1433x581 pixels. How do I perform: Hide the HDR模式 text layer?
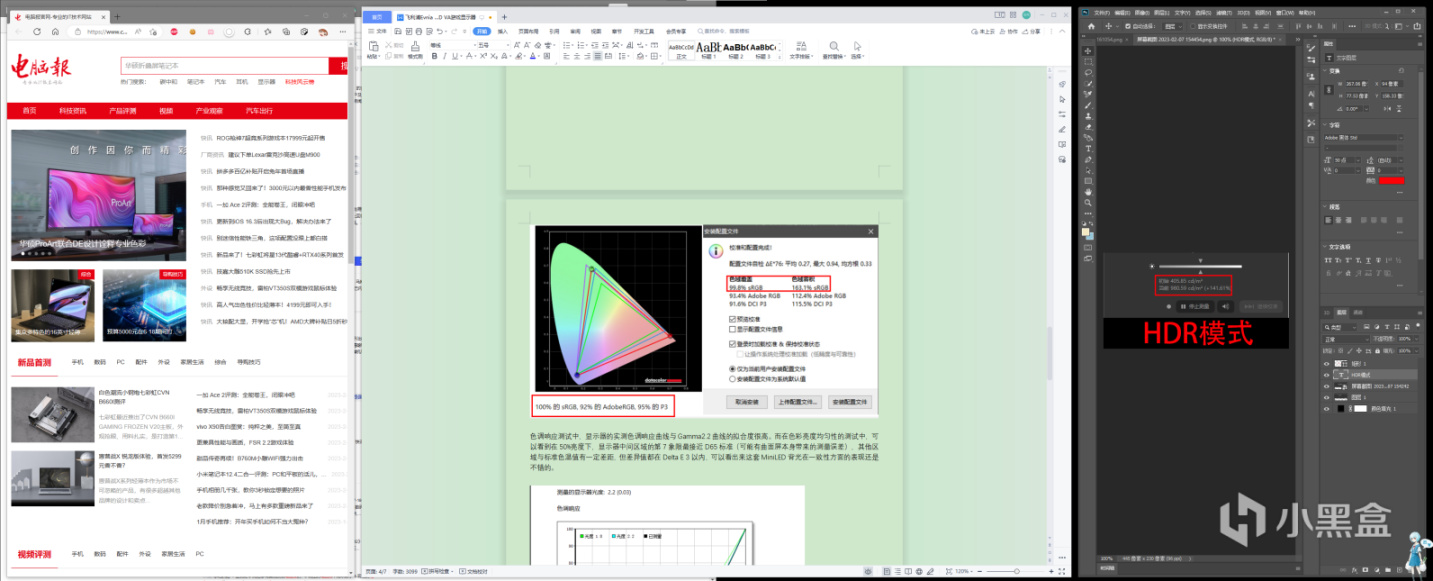(x=1327, y=375)
